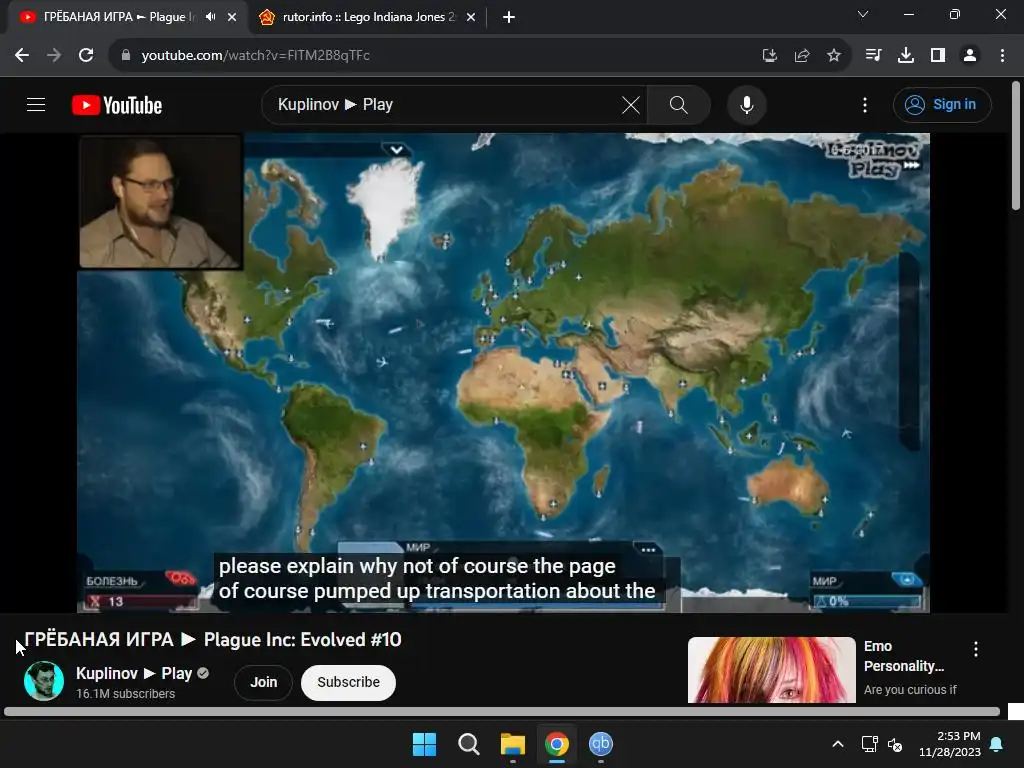Go back to the previous page
Screen dimensions: 1024x768
pos(22,56)
